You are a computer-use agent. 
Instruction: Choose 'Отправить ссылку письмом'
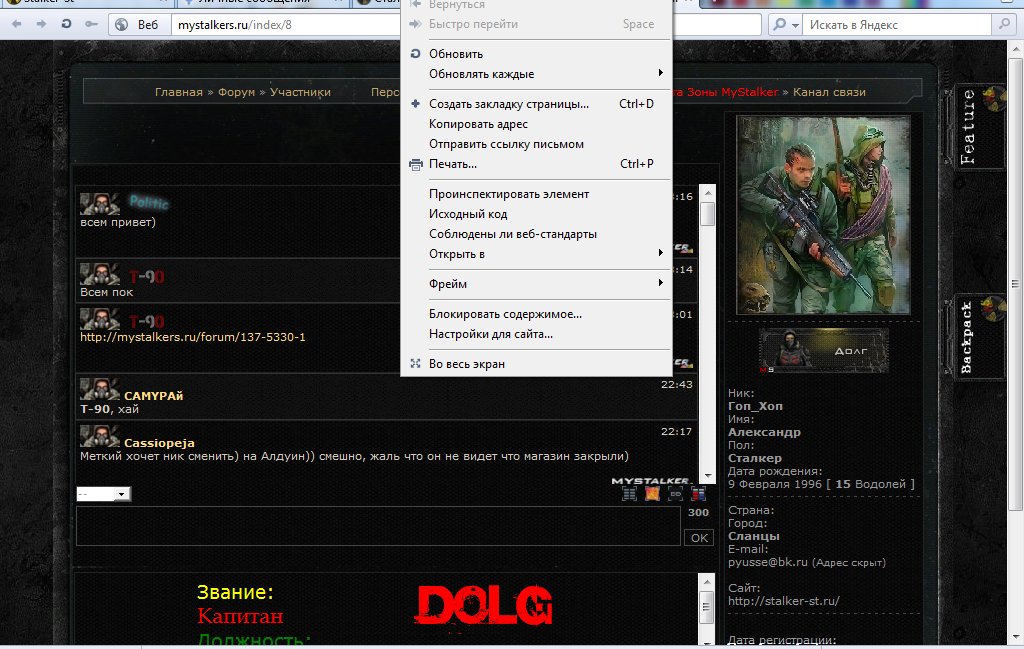536,144
